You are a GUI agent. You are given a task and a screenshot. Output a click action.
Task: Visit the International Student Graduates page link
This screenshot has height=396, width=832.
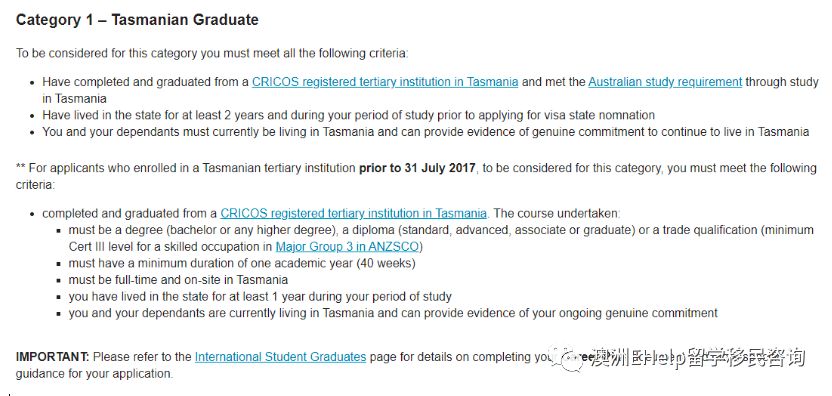tap(280, 357)
